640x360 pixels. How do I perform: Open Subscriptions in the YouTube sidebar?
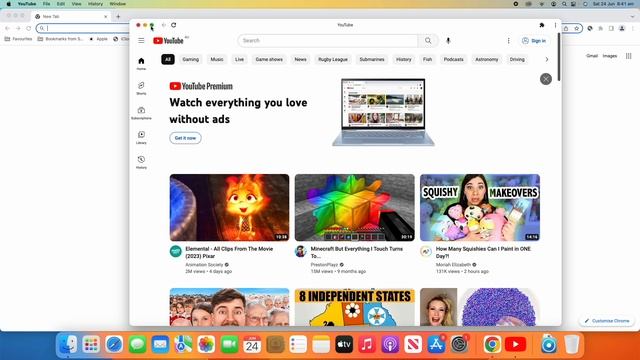point(141,113)
